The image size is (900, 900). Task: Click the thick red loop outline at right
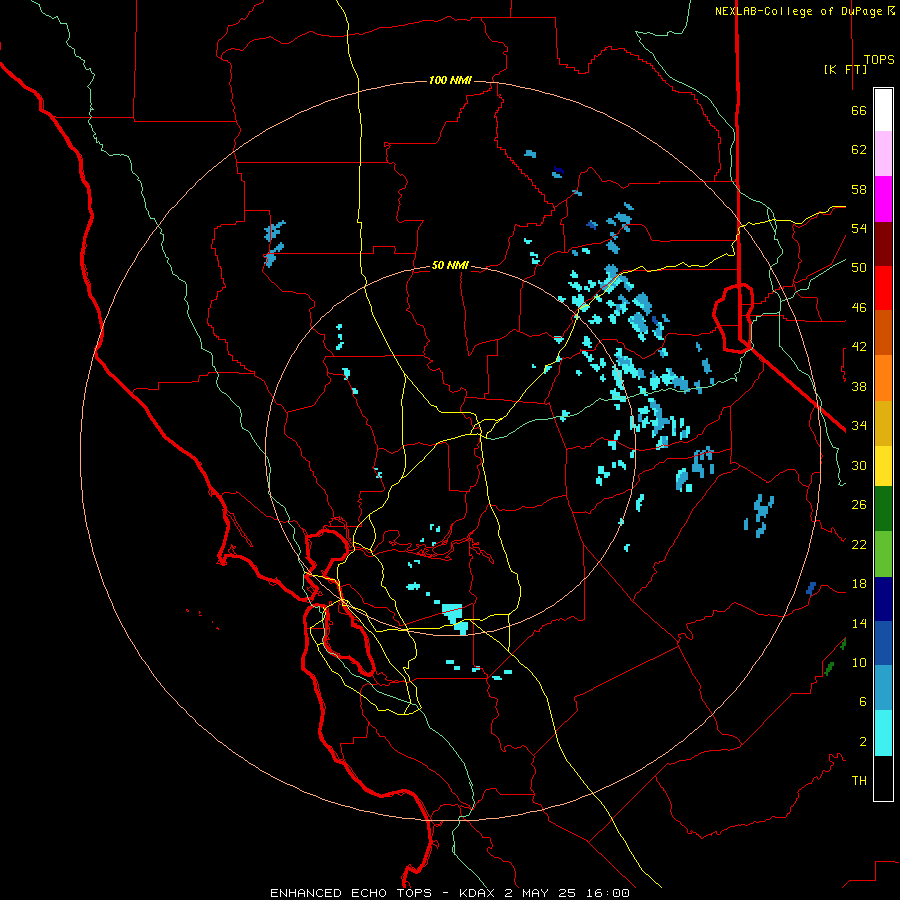point(733,317)
